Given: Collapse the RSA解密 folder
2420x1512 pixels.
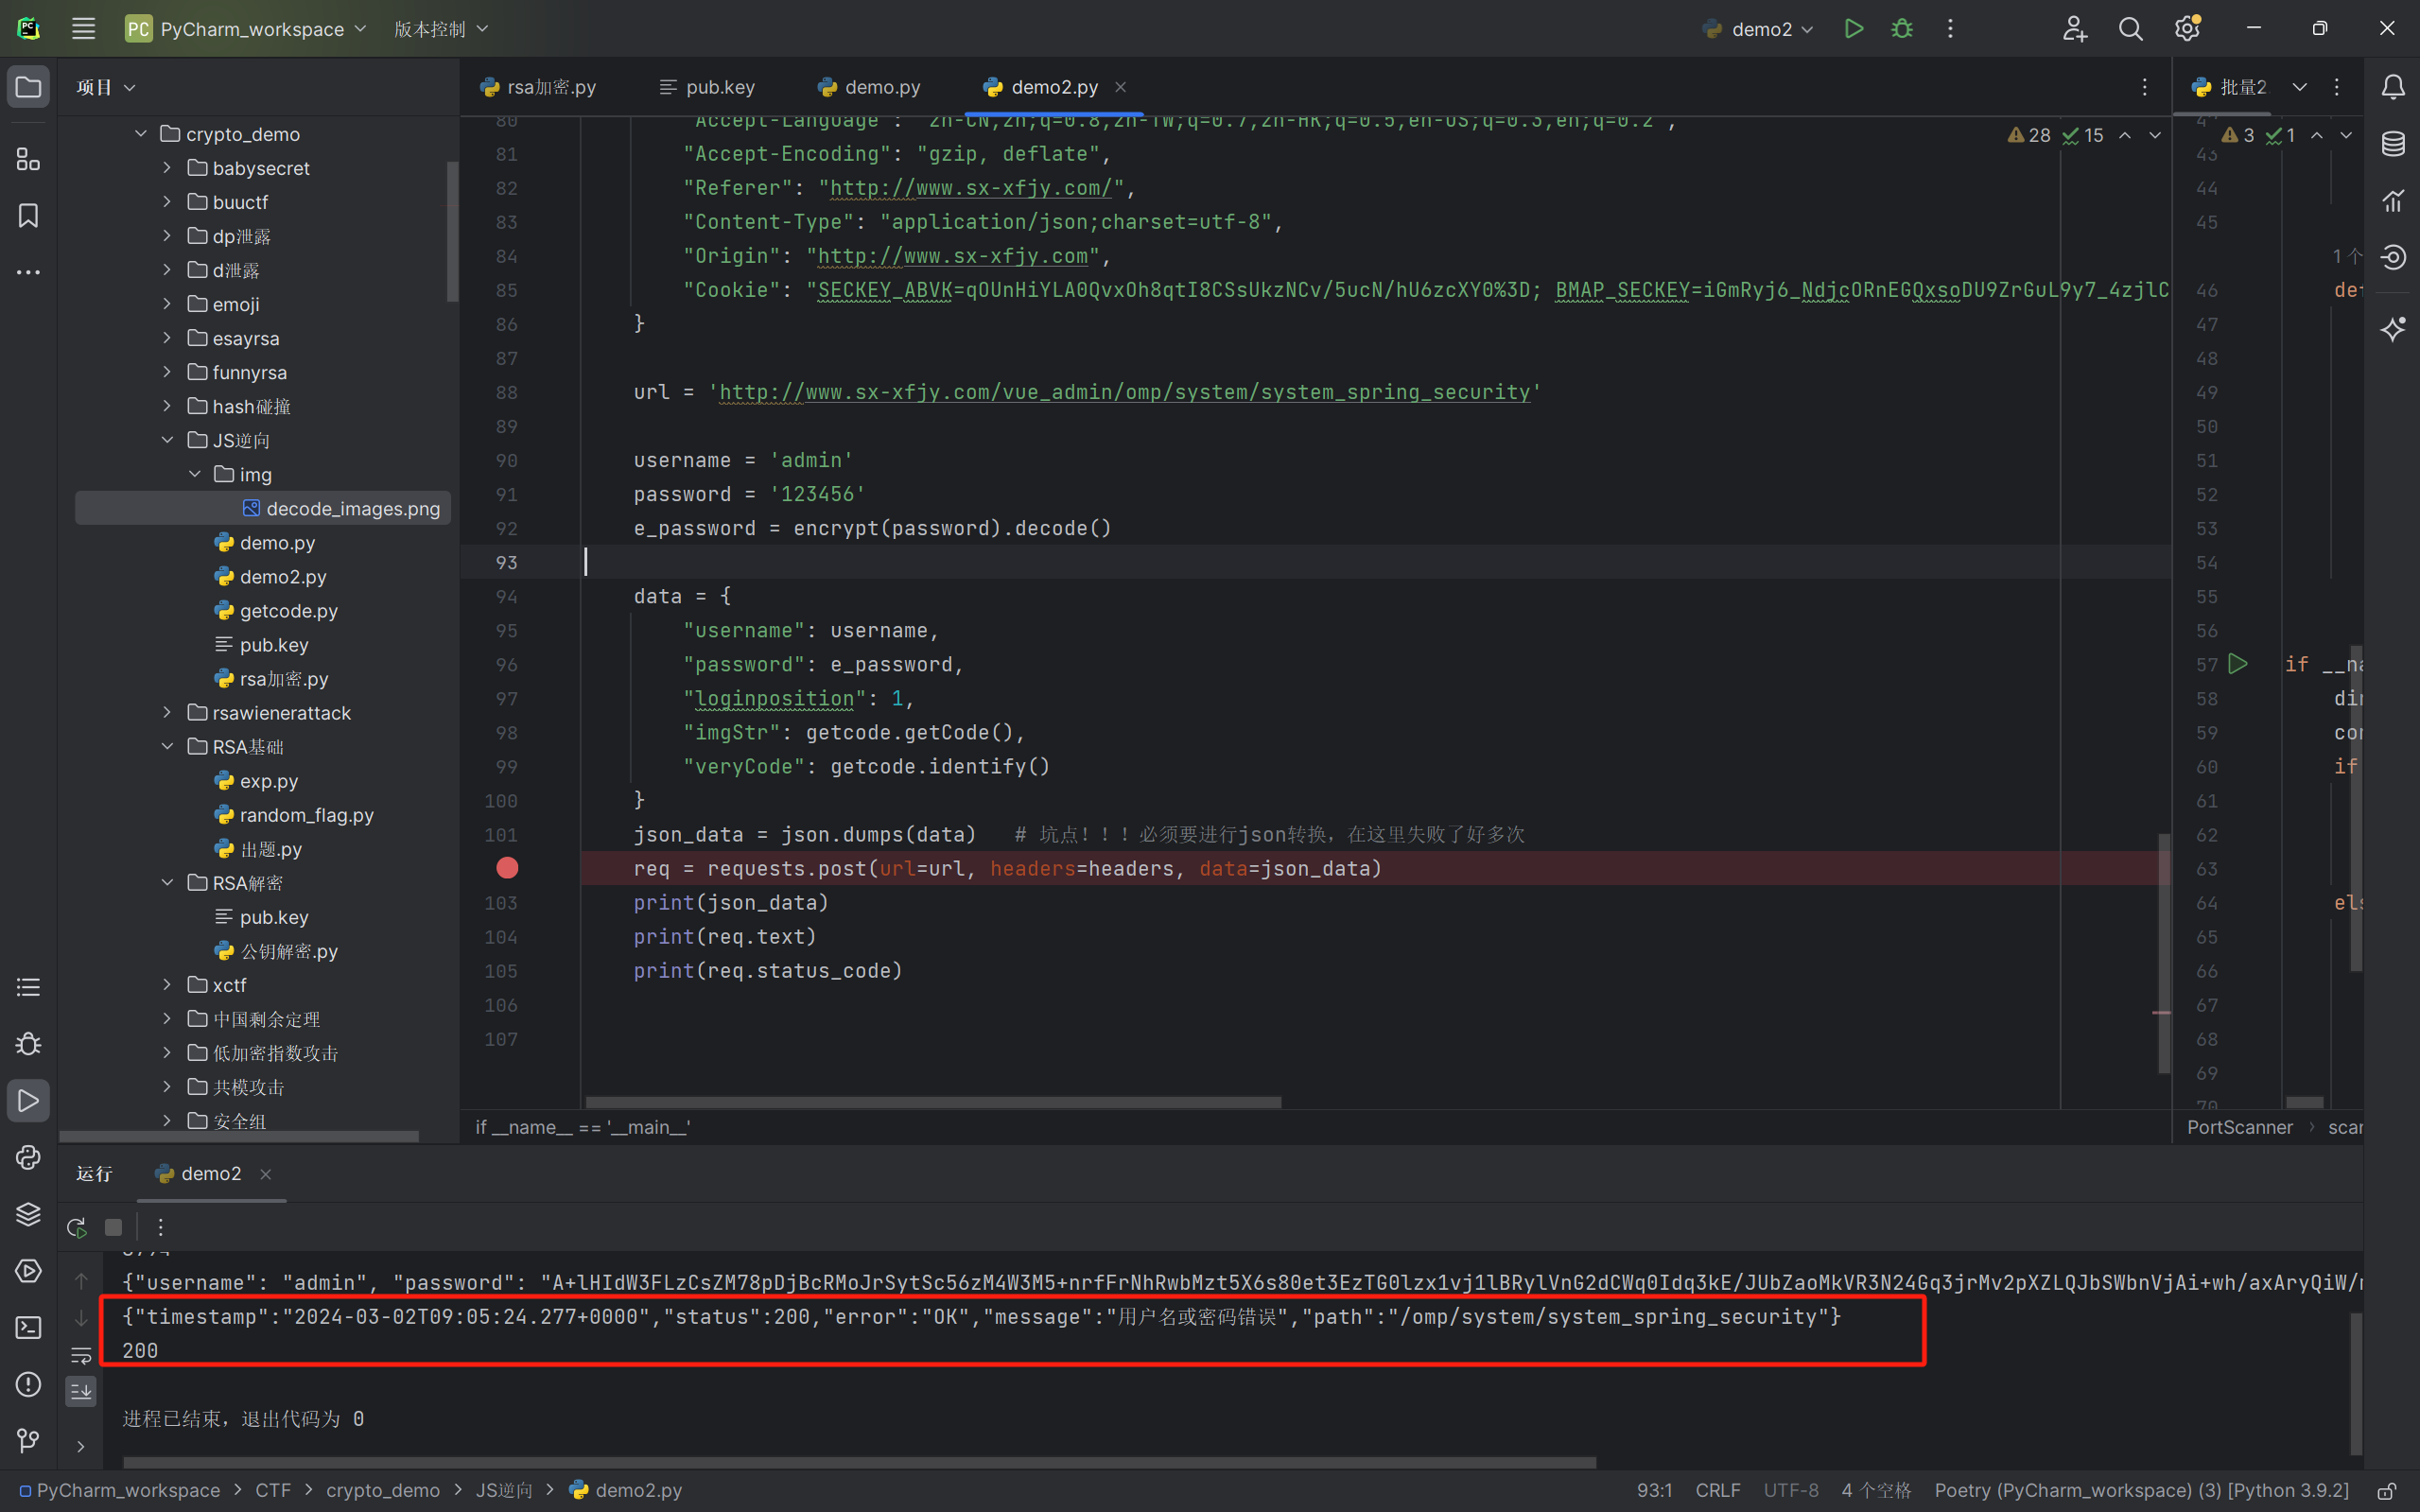Looking at the screenshot, I should (167, 882).
